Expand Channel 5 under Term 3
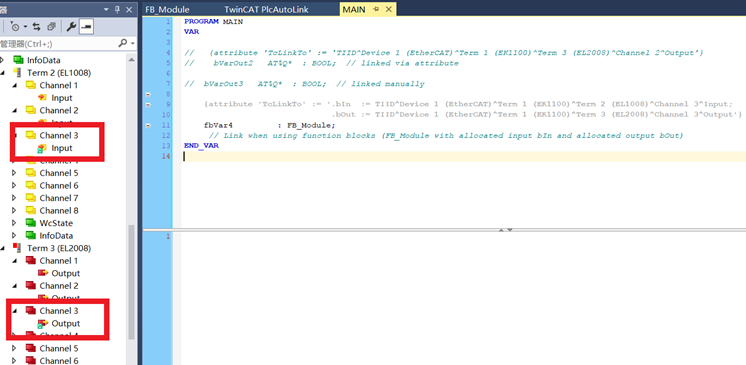The image size is (746, 365). 14,348
